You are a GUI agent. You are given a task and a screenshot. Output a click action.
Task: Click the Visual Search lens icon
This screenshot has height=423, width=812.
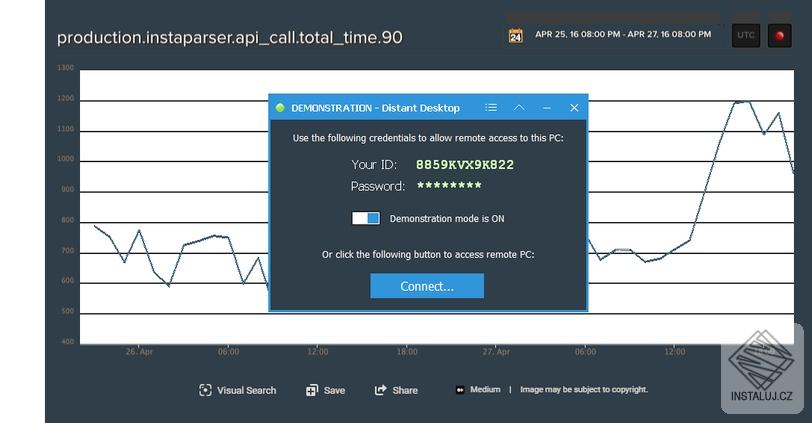pos(205,390)
